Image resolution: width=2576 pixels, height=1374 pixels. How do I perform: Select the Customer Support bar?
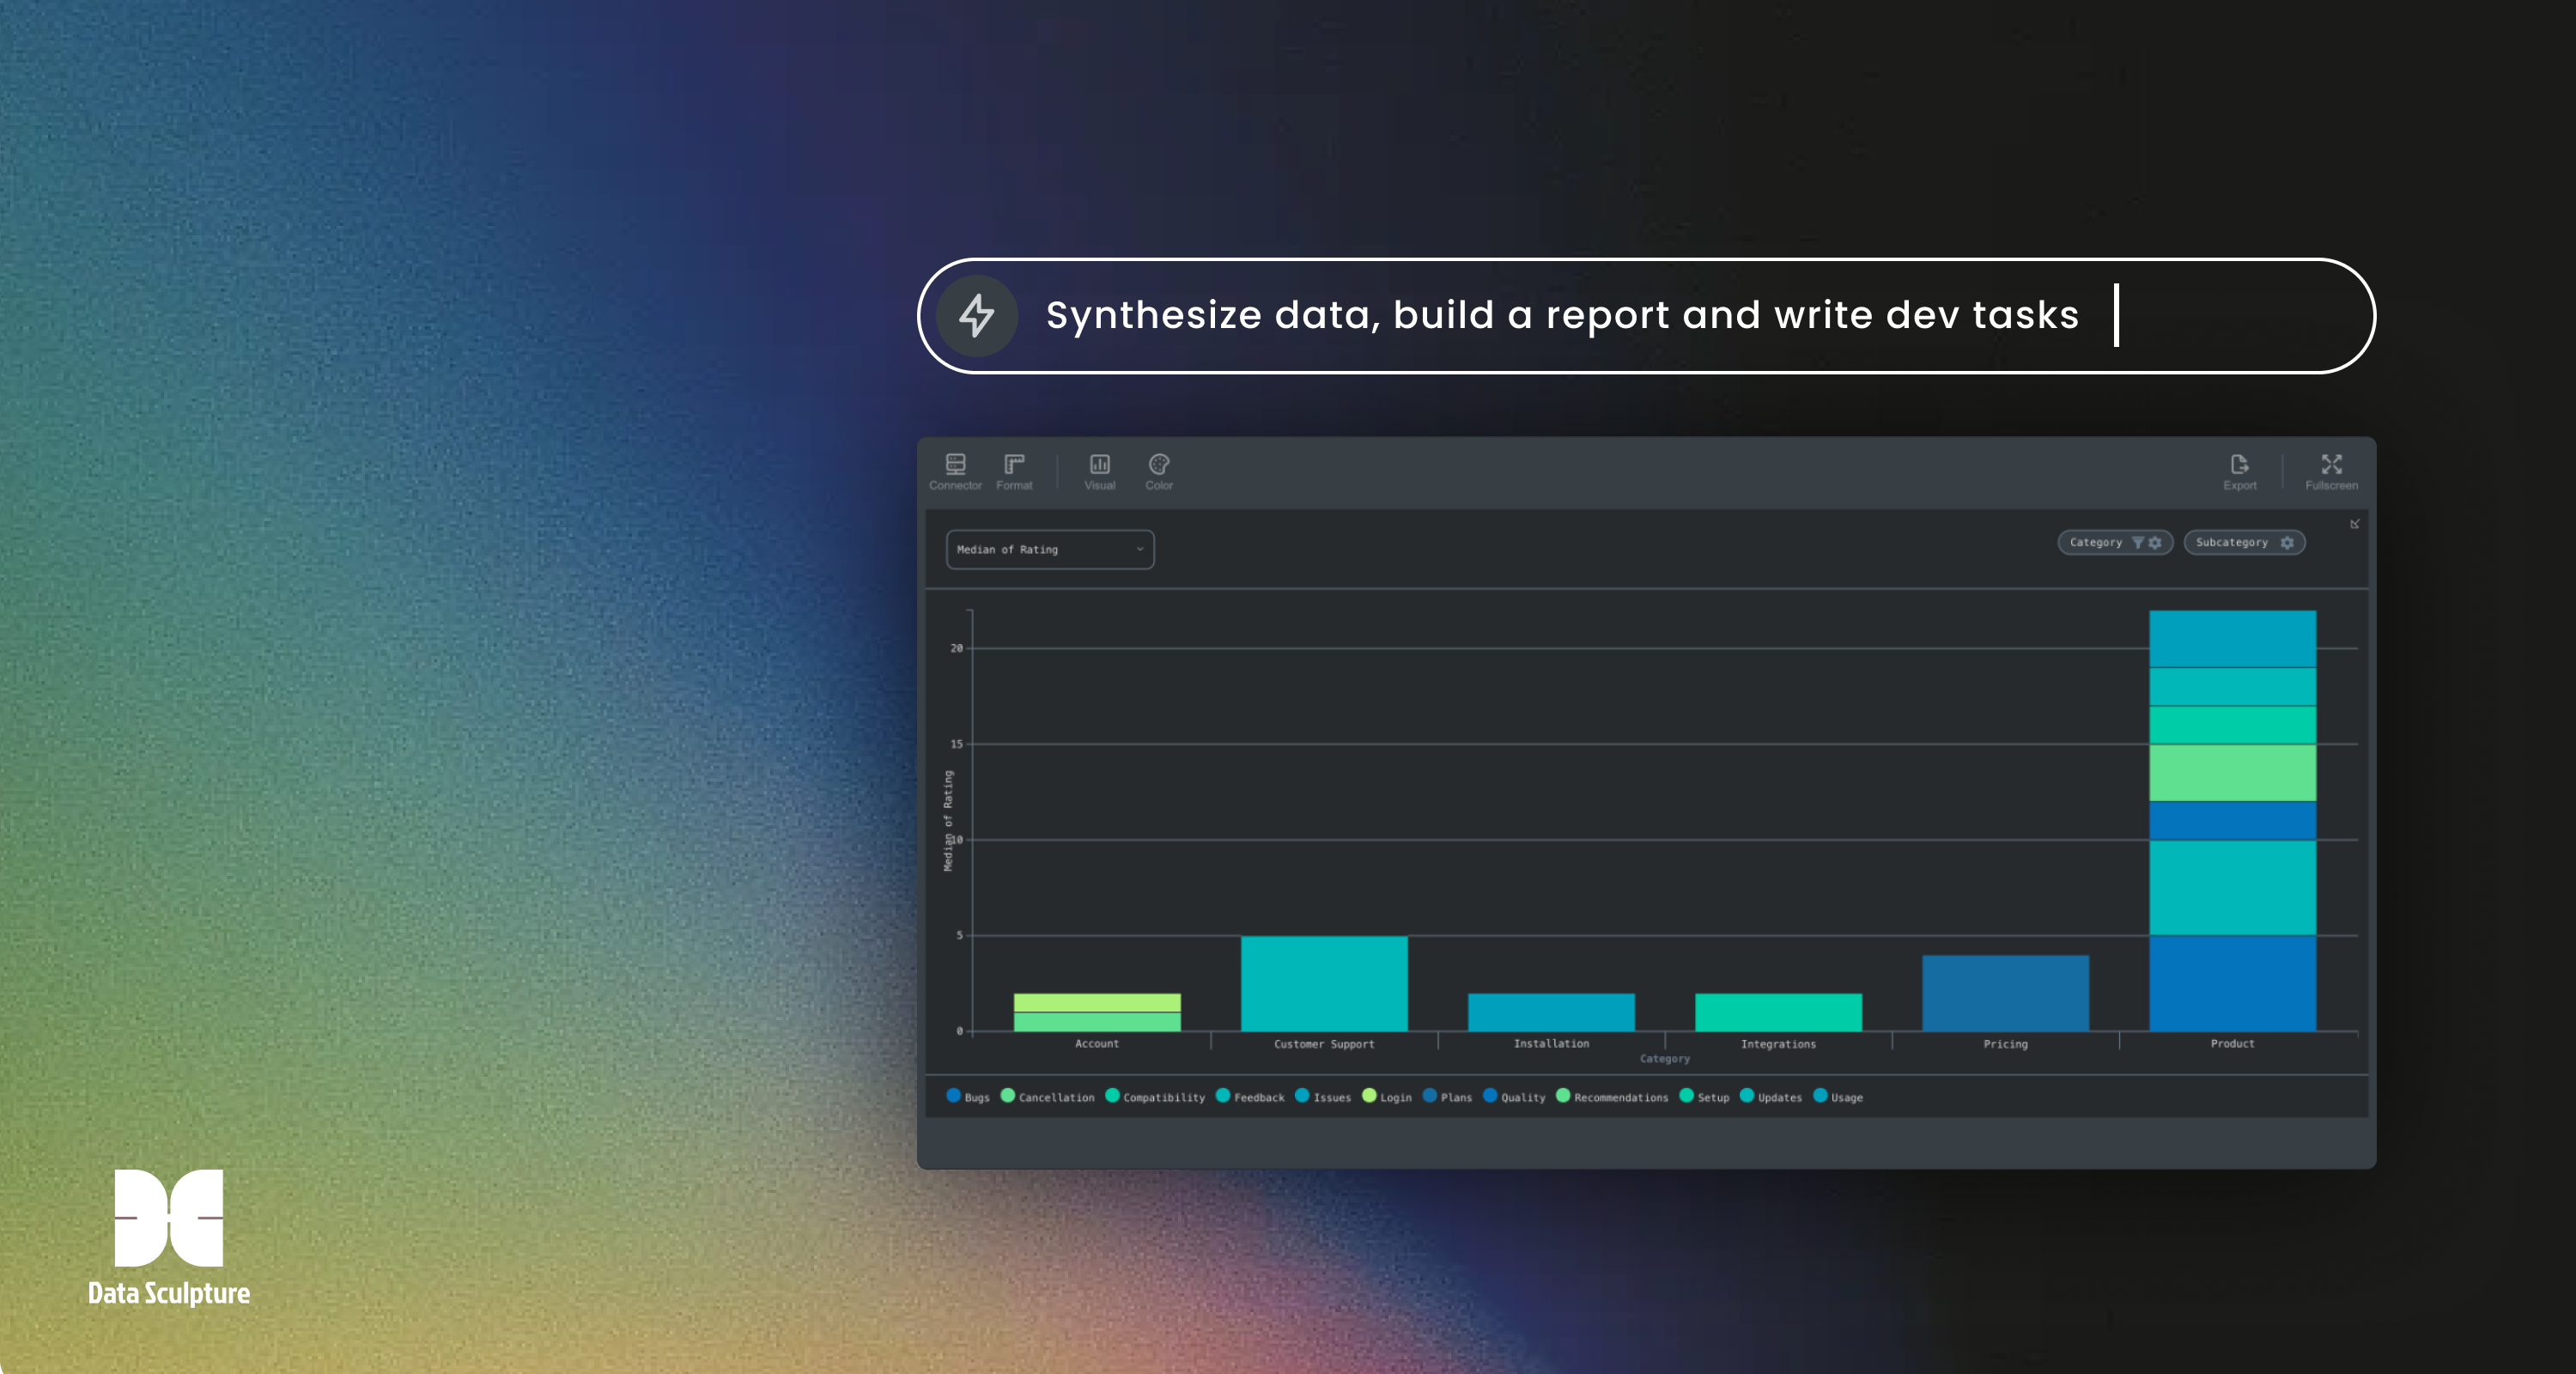pyautogui.click(x=1324, y=984)
